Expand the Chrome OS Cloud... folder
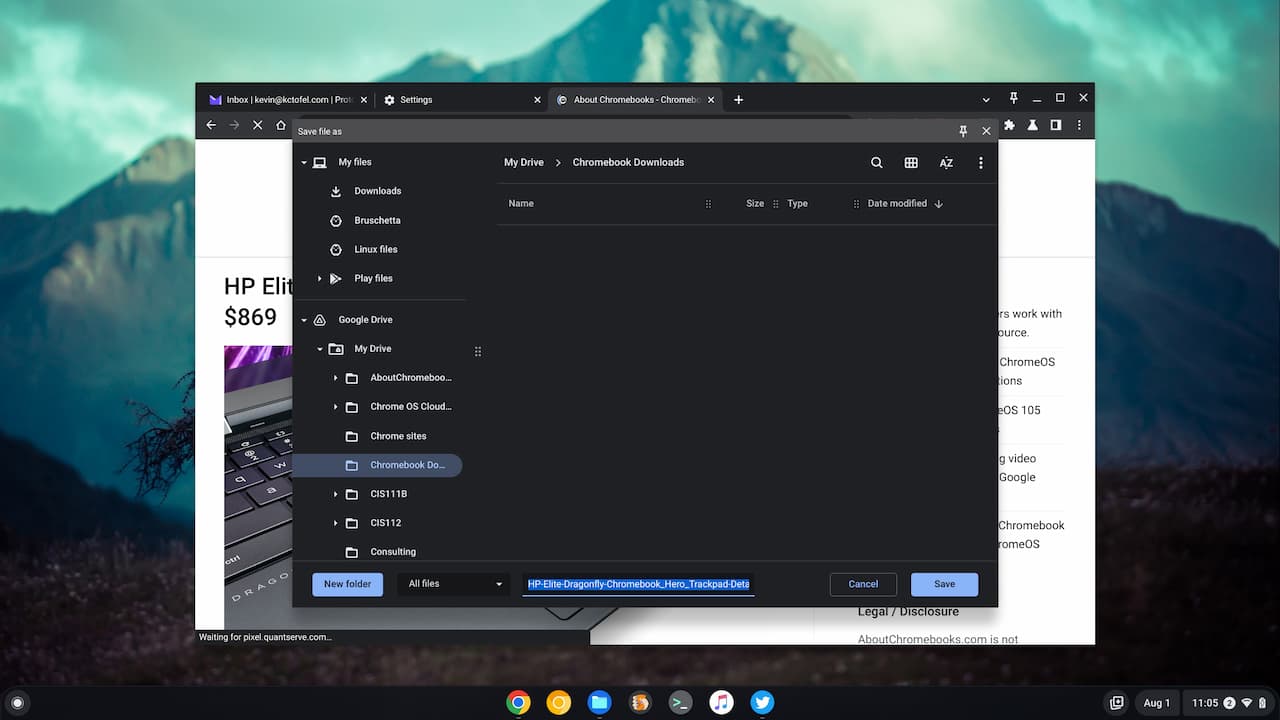 [335, 407]
